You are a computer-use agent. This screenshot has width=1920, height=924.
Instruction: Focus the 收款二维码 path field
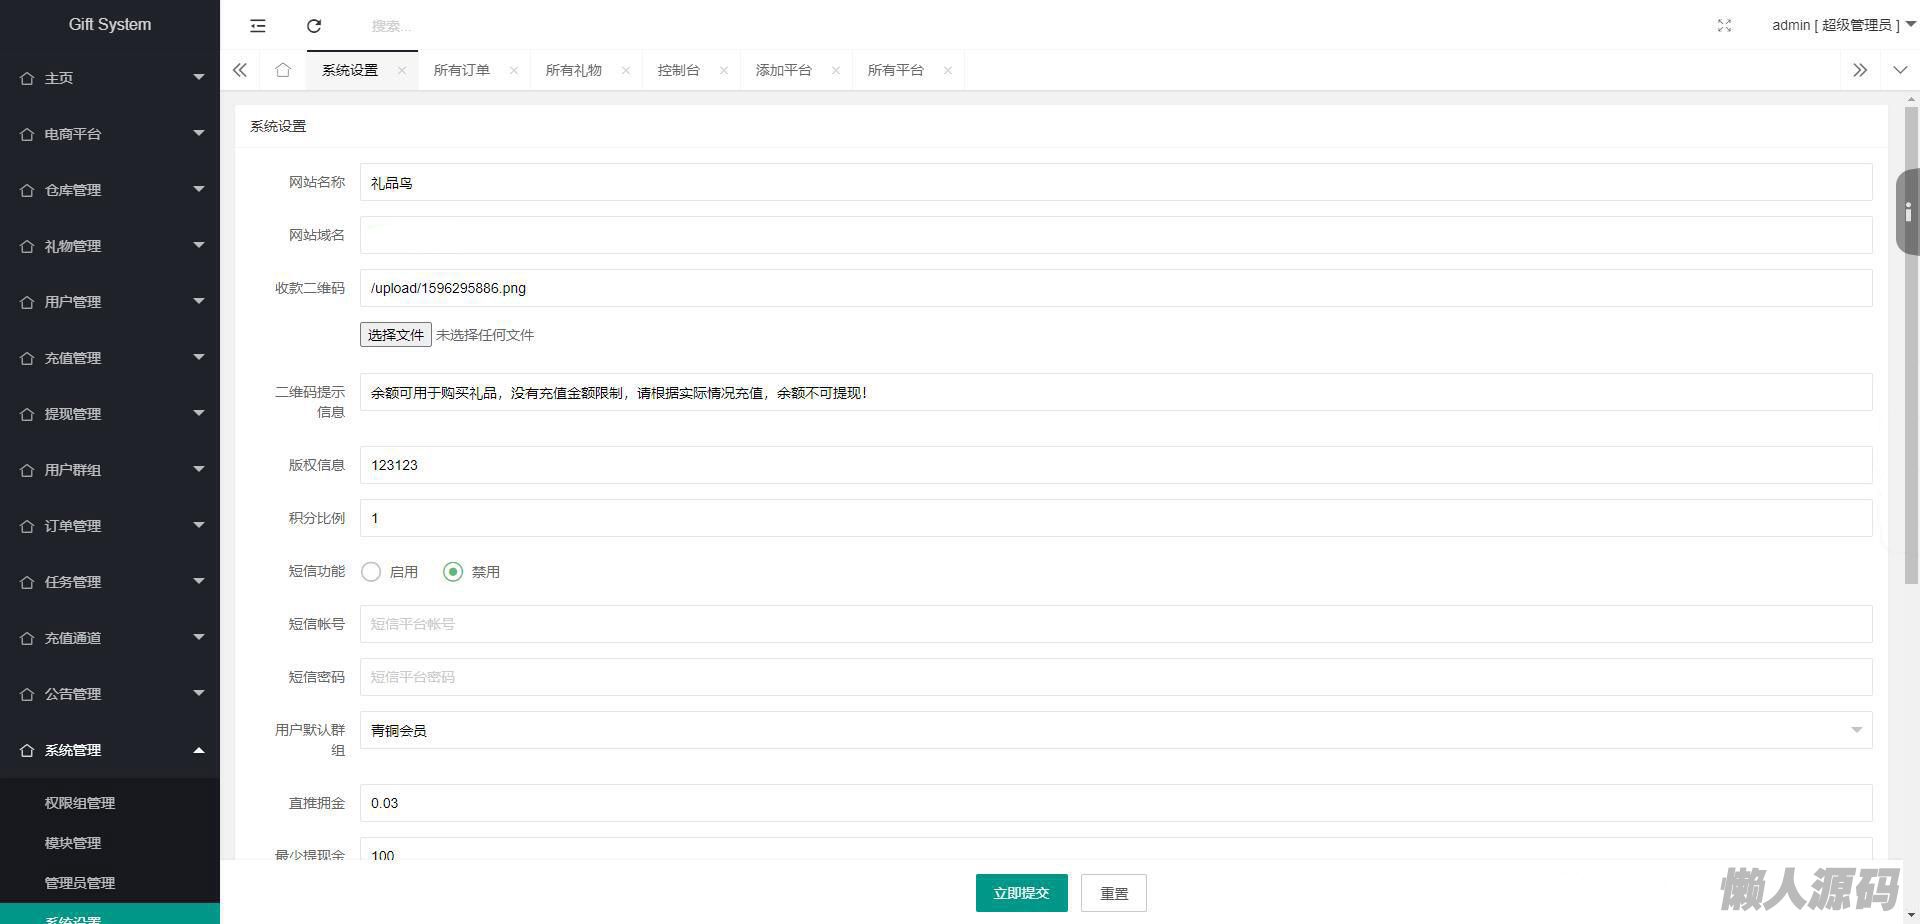[x=1116, y=288]
